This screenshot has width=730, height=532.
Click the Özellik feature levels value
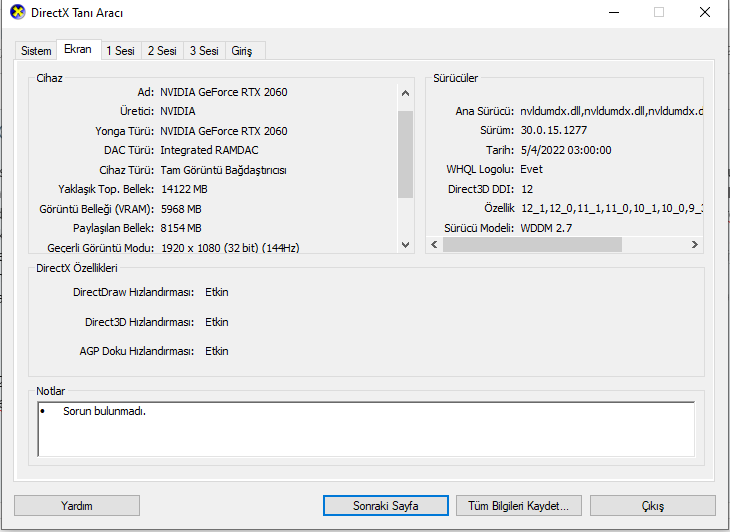click(x=611, y=209)
